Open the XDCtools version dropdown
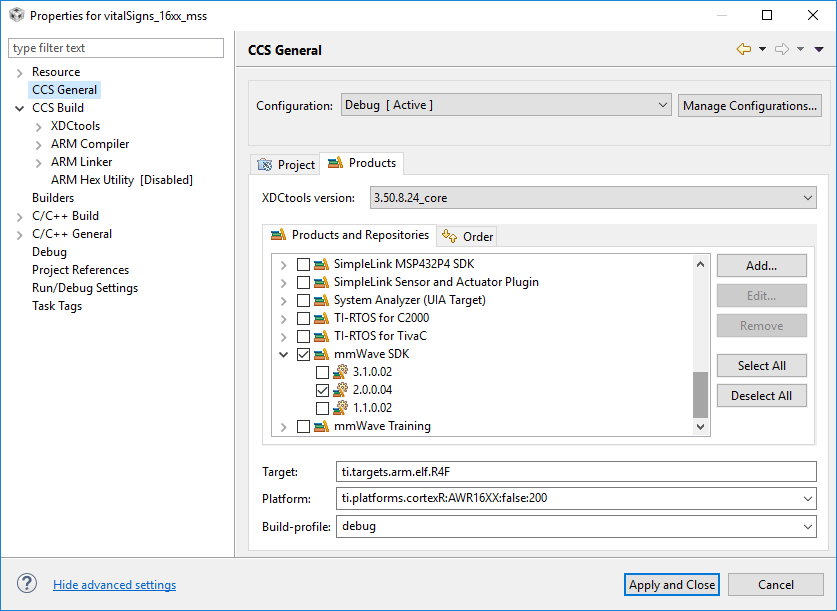 point(593,197)
